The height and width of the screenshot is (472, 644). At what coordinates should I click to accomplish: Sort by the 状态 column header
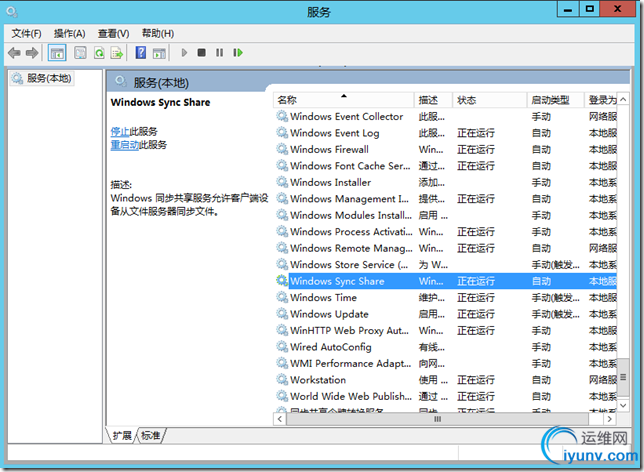coord(490,100)
